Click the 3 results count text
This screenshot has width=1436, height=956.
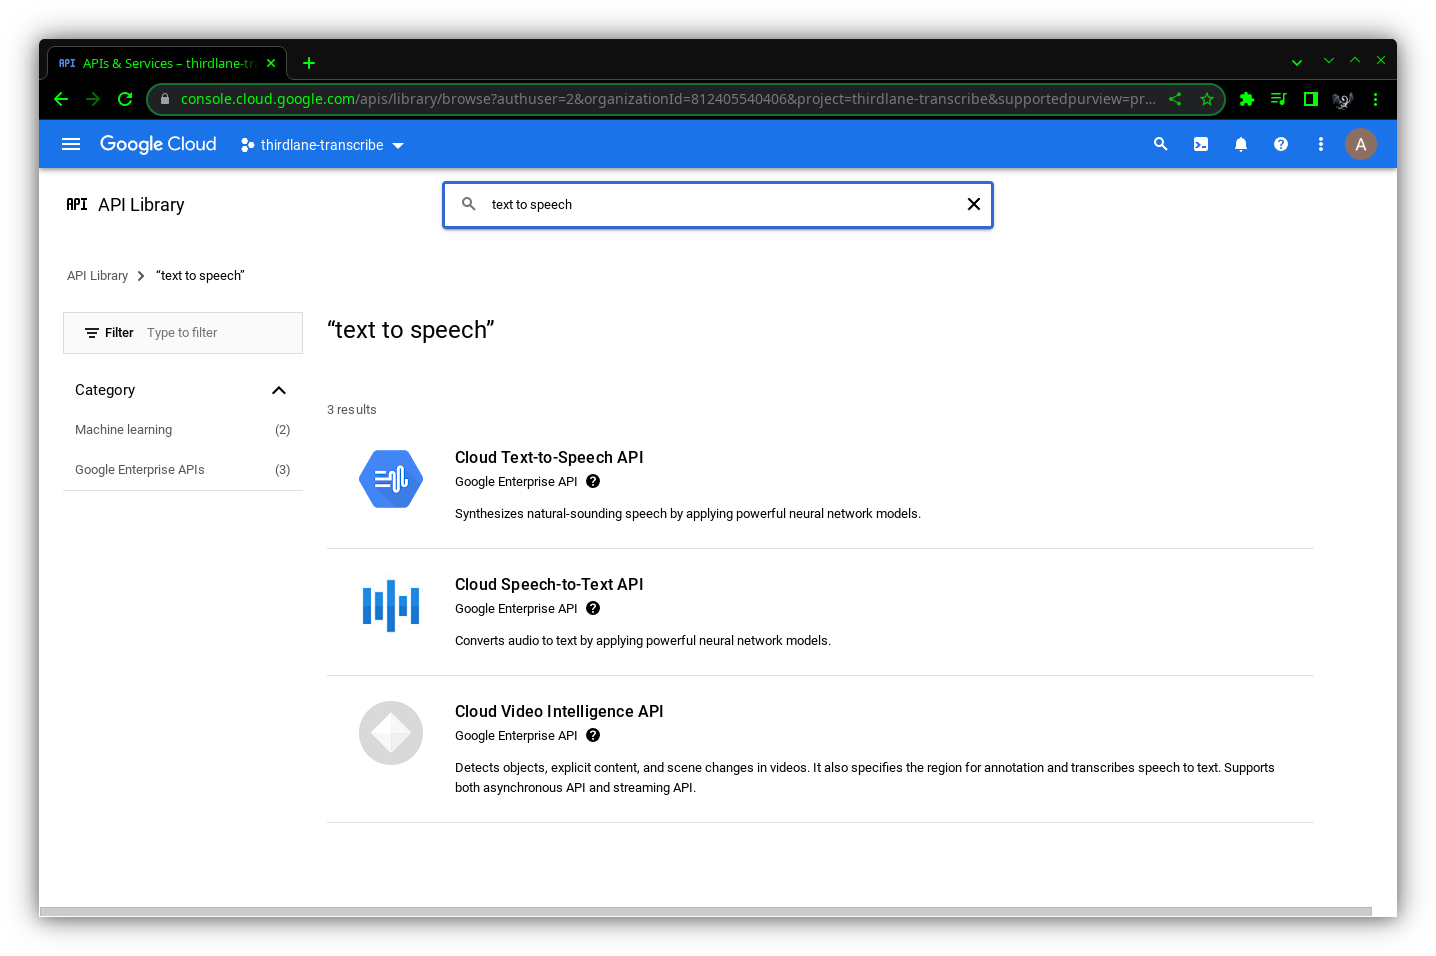(x=352, y=410)
